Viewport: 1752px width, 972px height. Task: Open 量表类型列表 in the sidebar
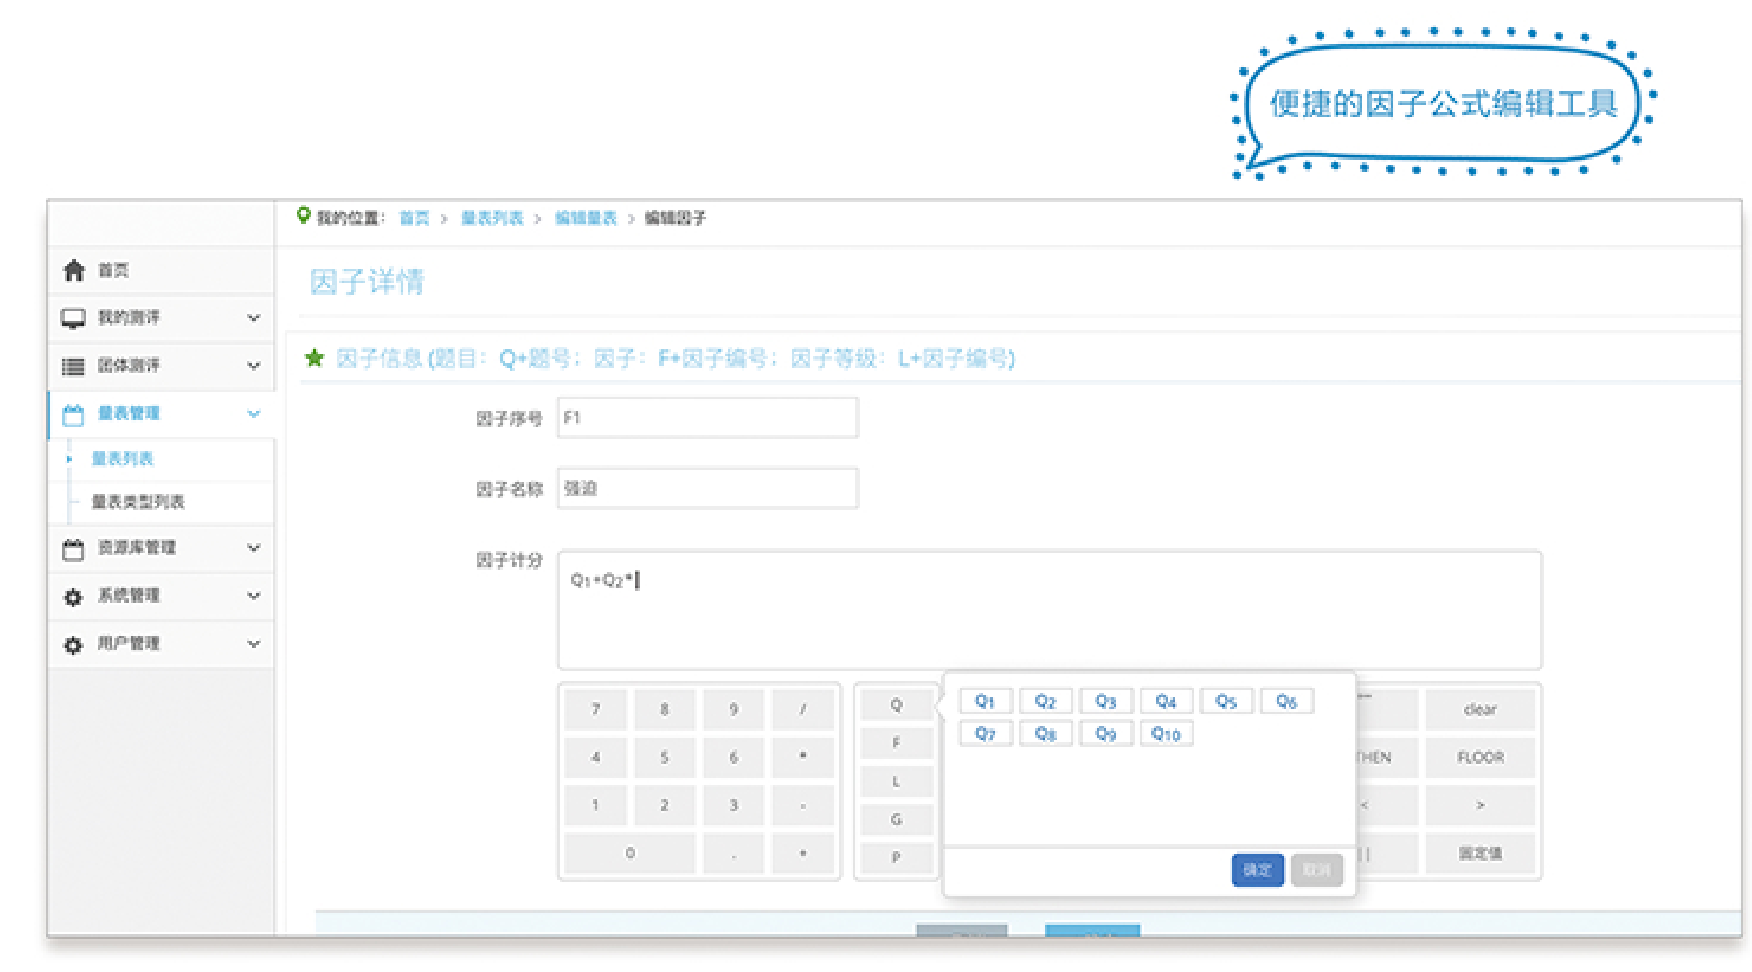coord(138,502)
